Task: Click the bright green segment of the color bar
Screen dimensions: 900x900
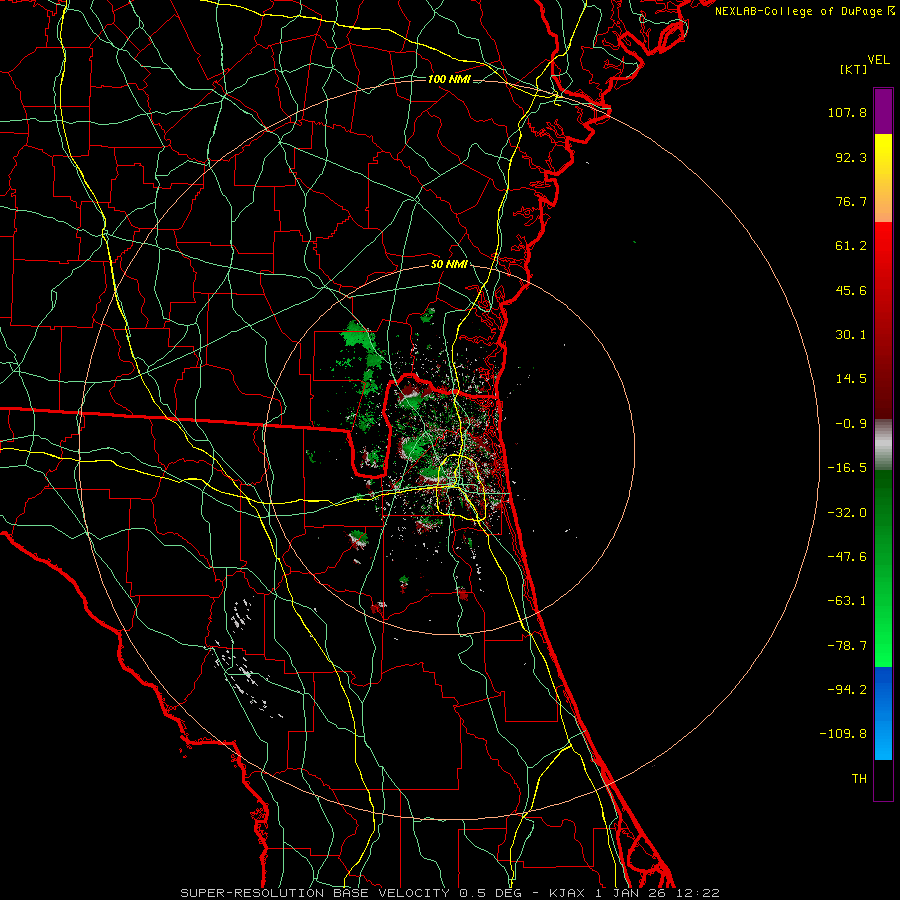Action: (883, 568)
